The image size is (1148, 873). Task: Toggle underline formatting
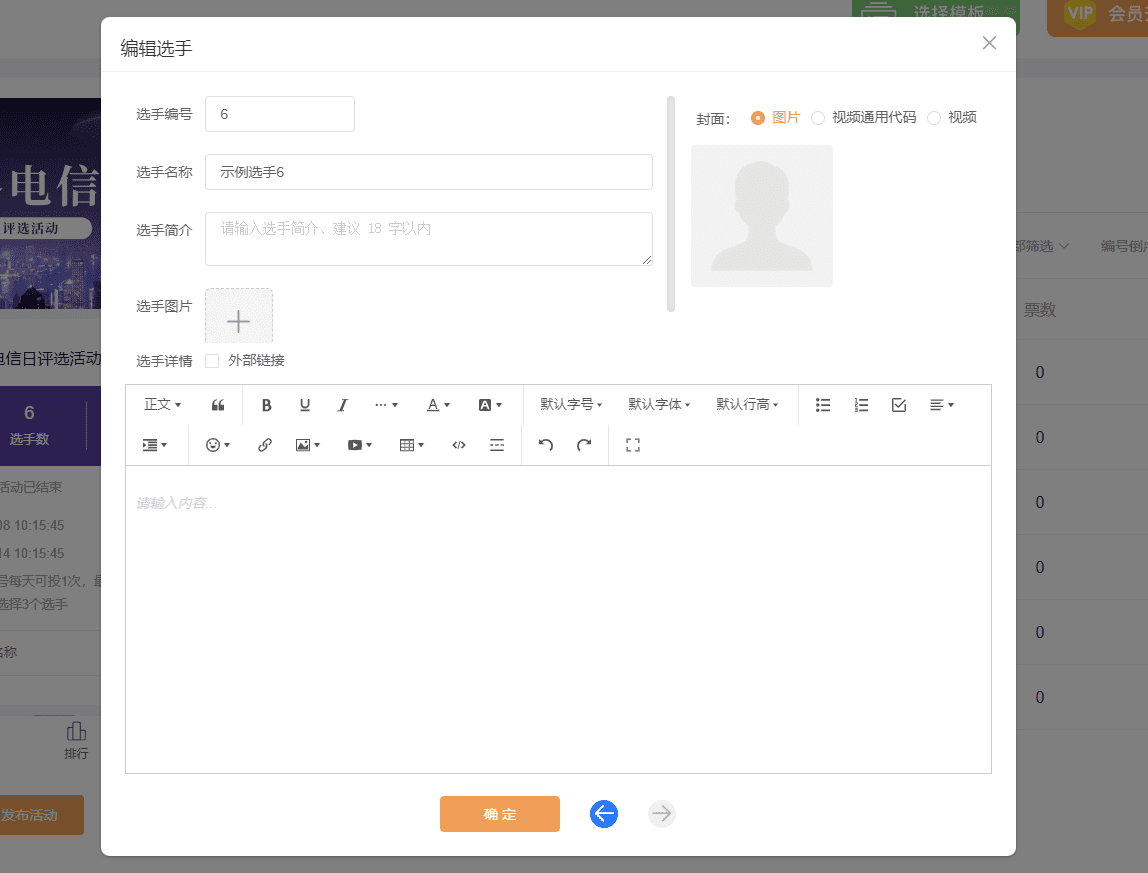tap(305, 404)
